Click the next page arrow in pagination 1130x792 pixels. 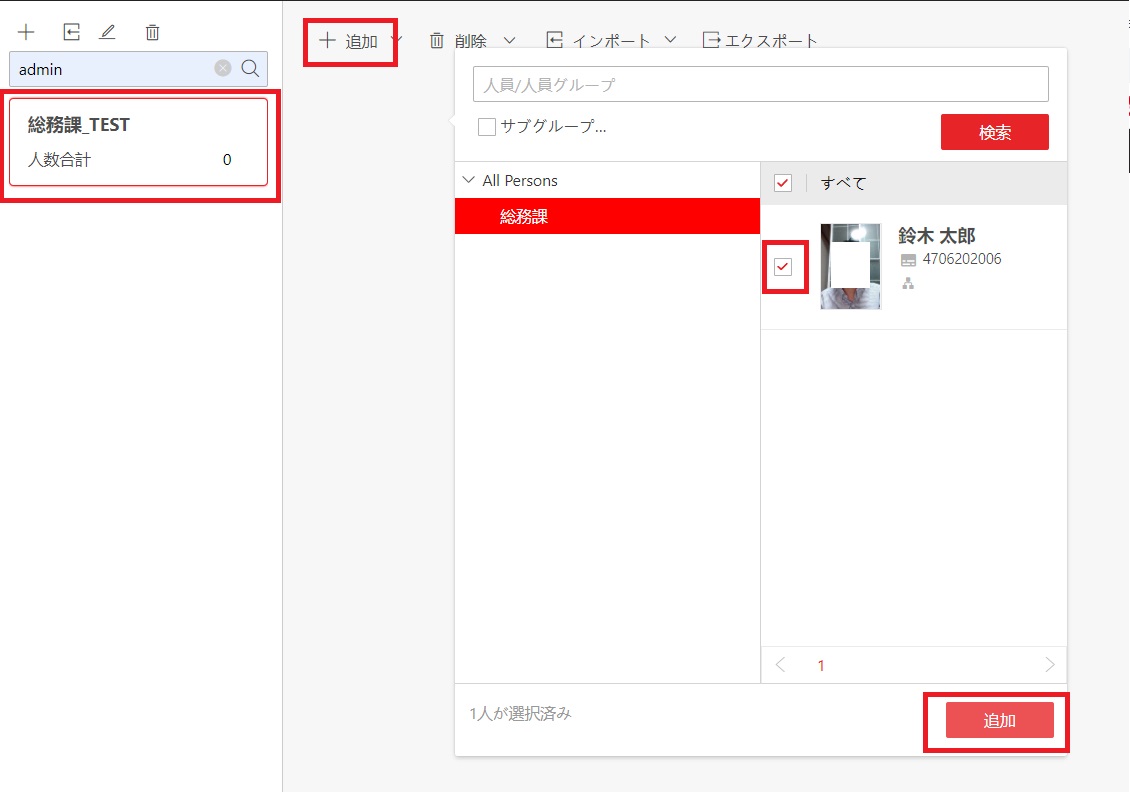point(1049,664)
